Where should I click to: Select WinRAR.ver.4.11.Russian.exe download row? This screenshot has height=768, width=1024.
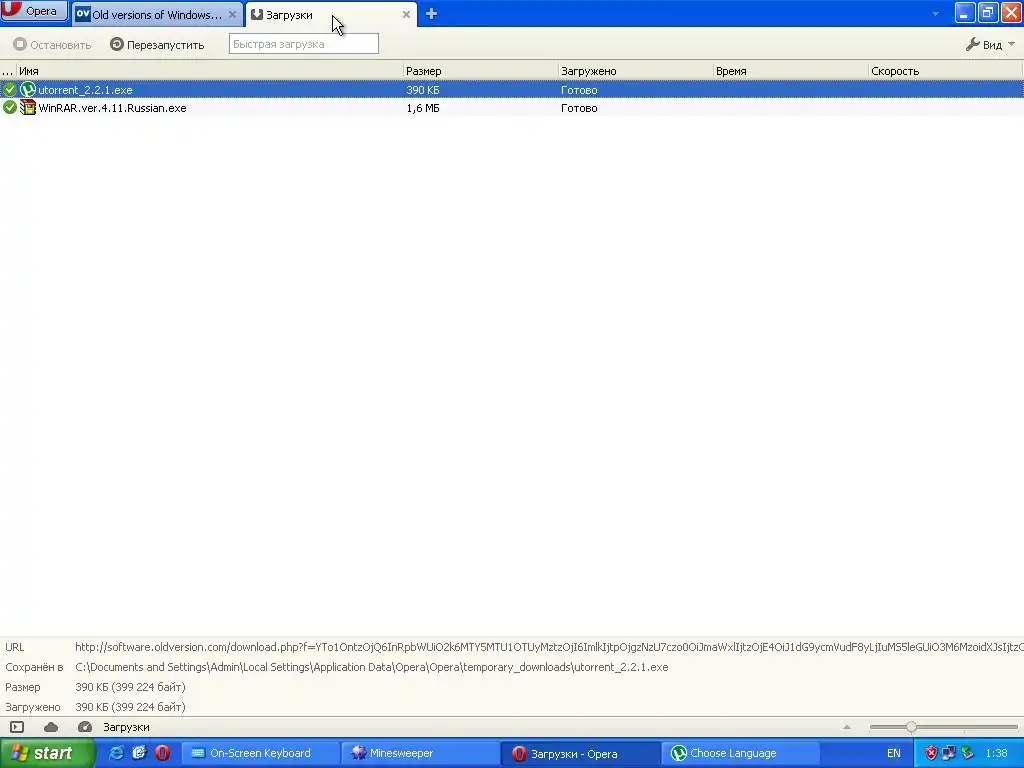coord(512,108)
